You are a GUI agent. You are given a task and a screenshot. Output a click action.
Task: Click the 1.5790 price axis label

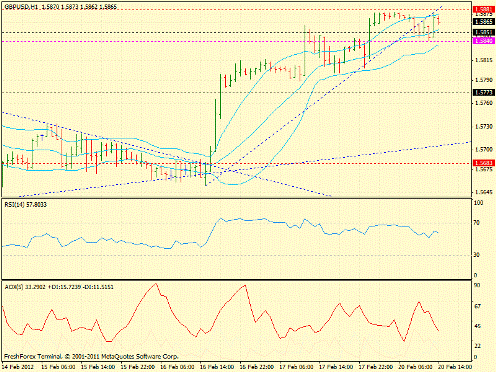click(483, 80)
